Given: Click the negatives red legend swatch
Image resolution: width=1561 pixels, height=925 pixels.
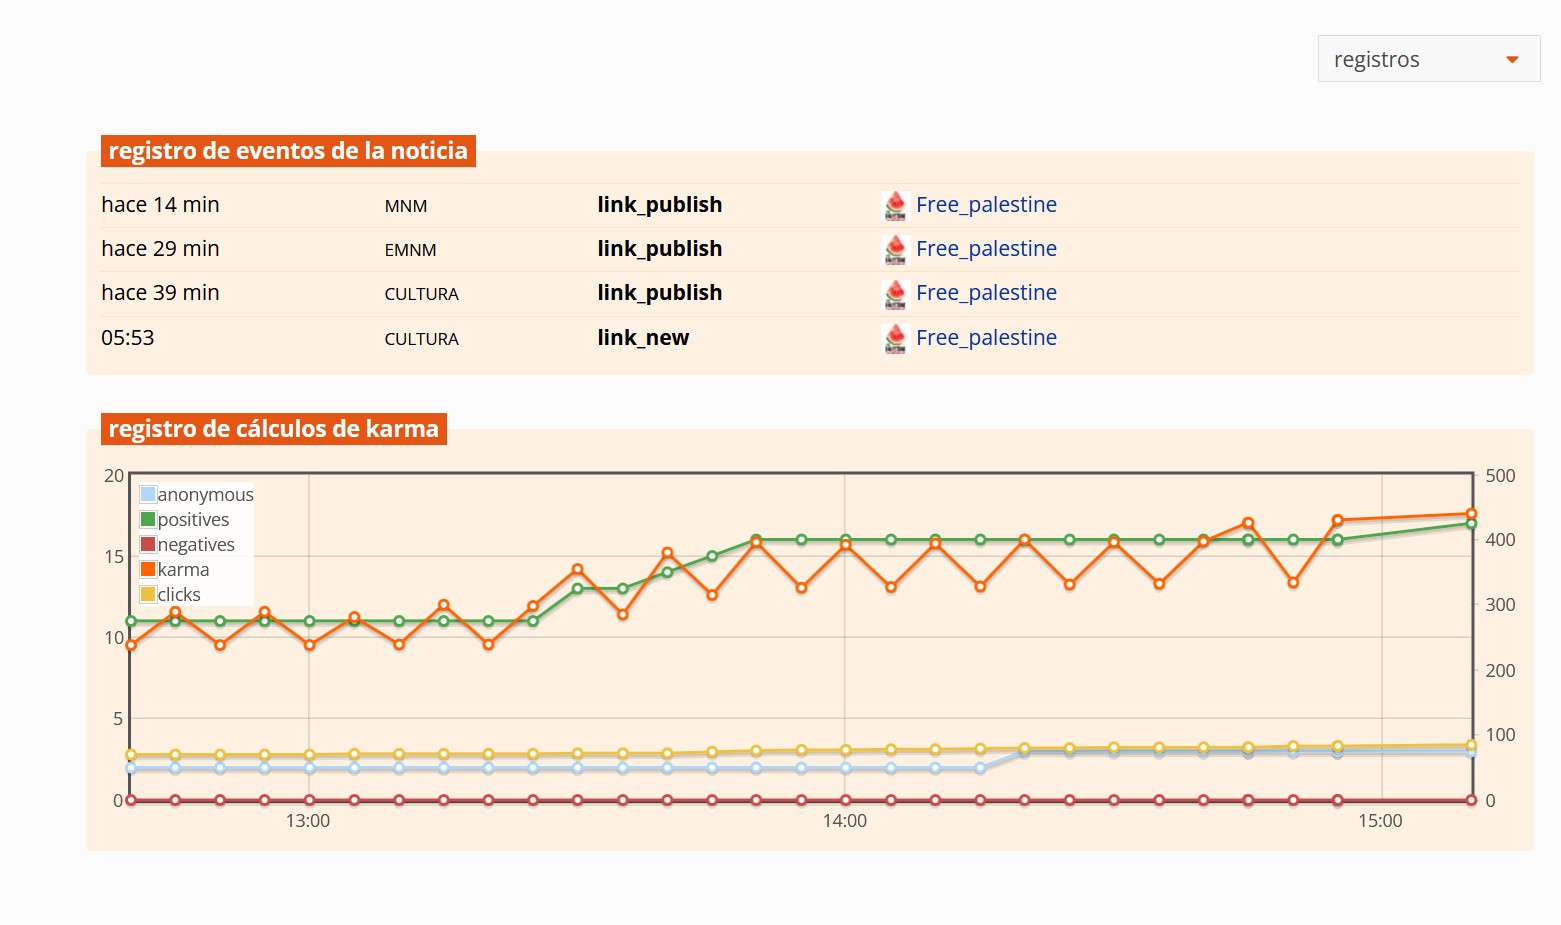Looking at the screenshot, I should tap(148, 544).
